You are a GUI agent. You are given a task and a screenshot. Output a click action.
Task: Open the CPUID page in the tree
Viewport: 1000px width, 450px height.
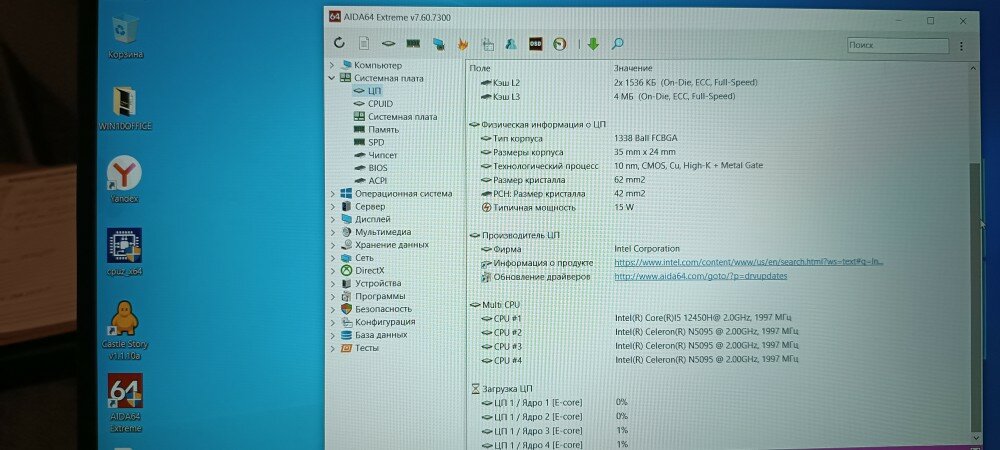(x=380, y=104)
